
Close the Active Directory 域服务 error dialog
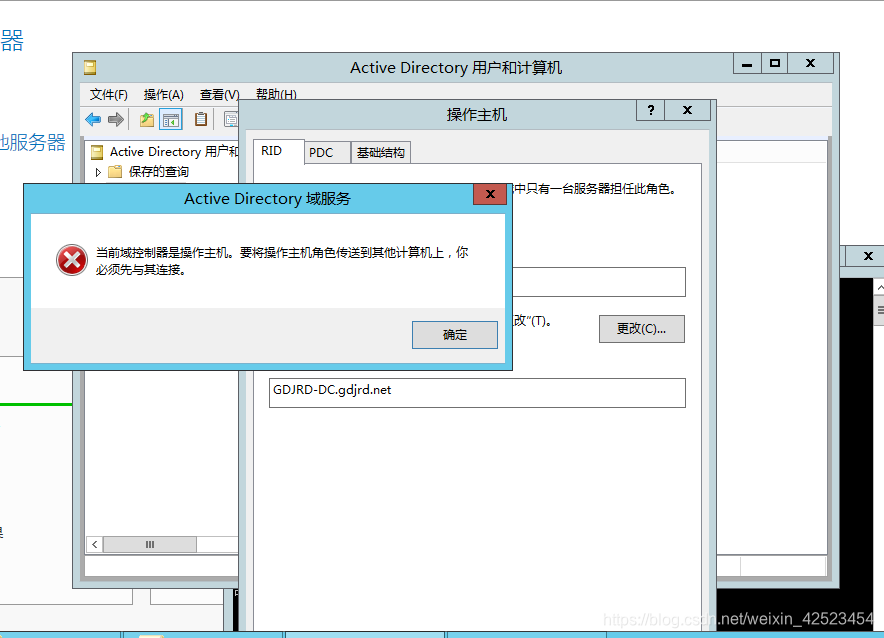[490, 194]
